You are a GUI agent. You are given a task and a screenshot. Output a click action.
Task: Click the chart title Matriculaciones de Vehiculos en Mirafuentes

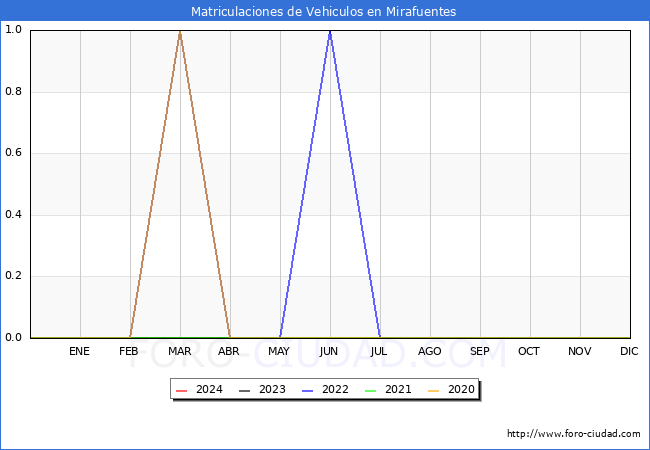coord(323,11)
